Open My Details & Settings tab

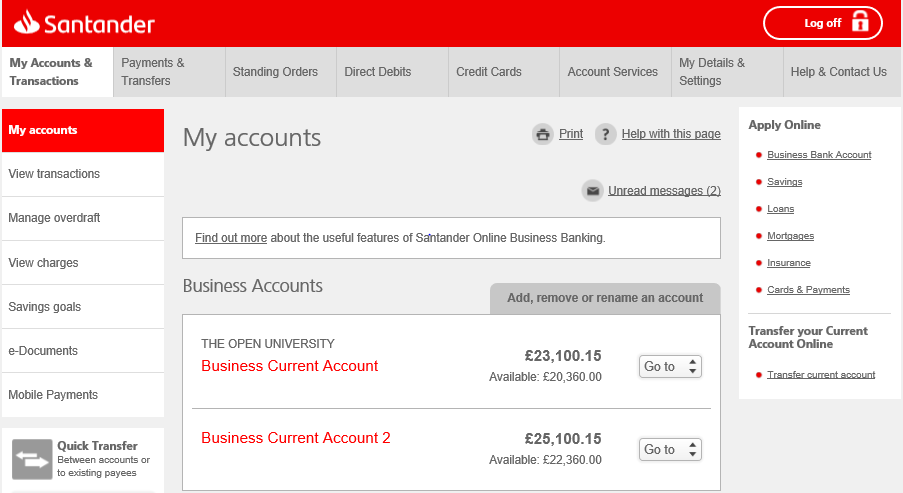click(x=727, y=72)
